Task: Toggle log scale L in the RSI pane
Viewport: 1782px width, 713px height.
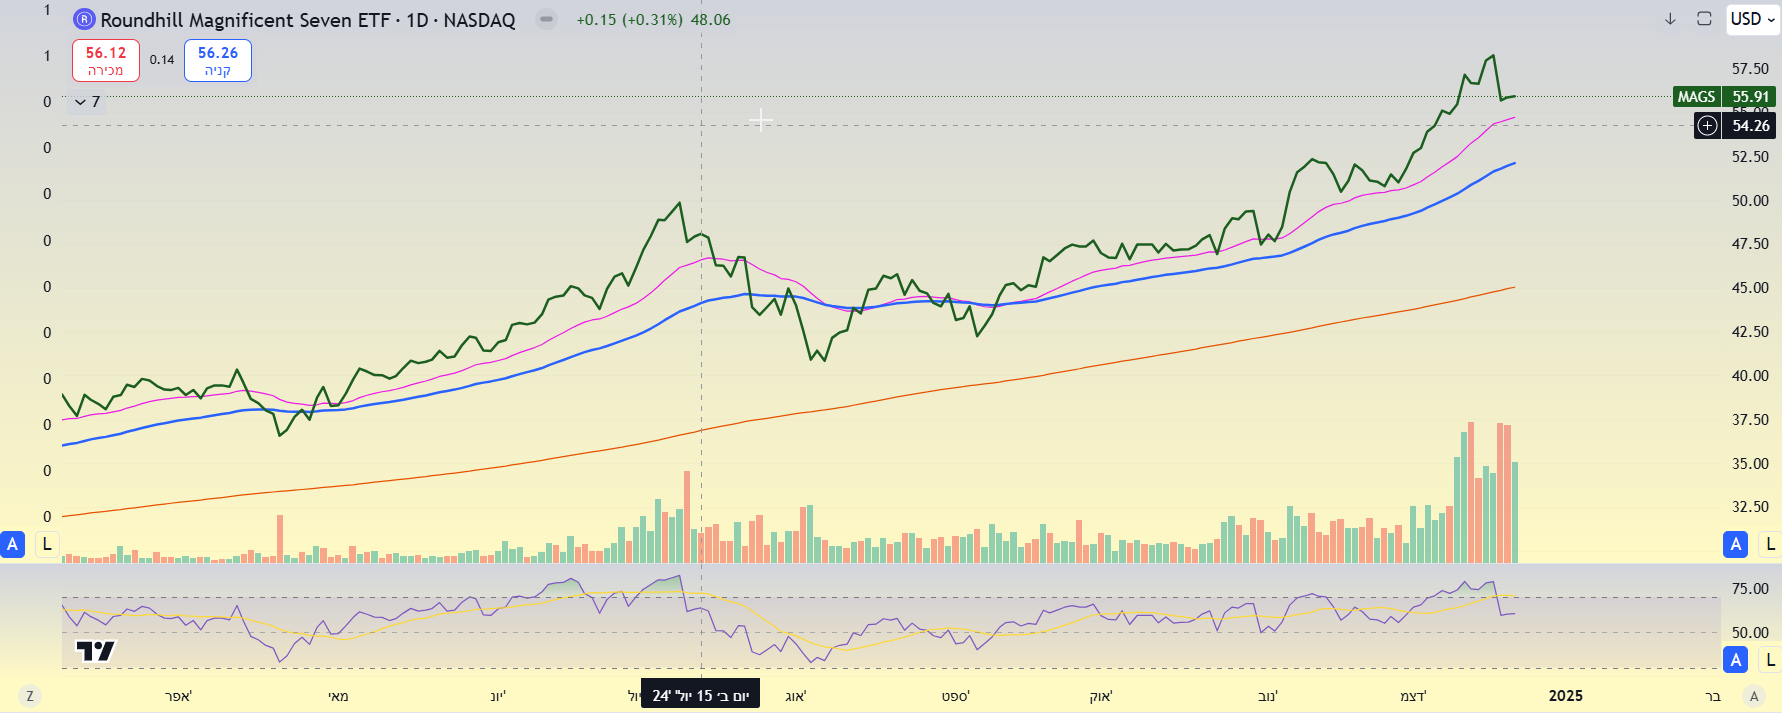Action: coord(1770,660)
